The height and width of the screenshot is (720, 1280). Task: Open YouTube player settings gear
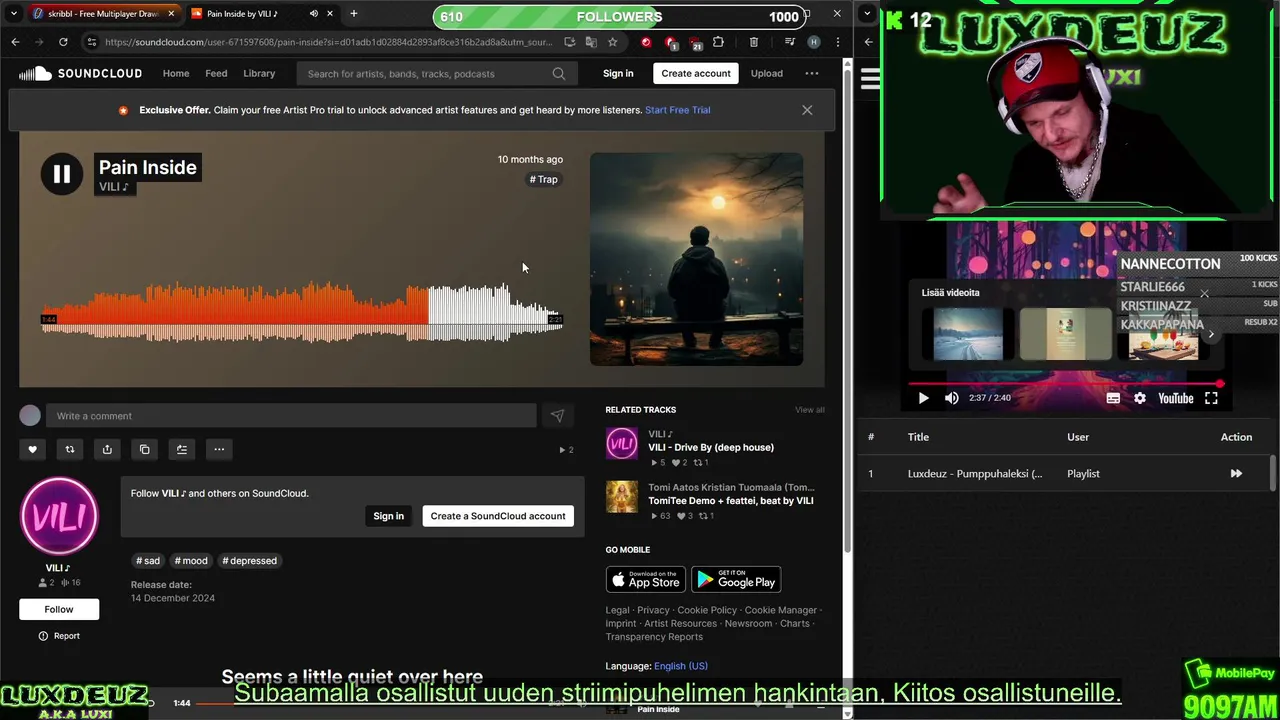[x=1140, y=398]
